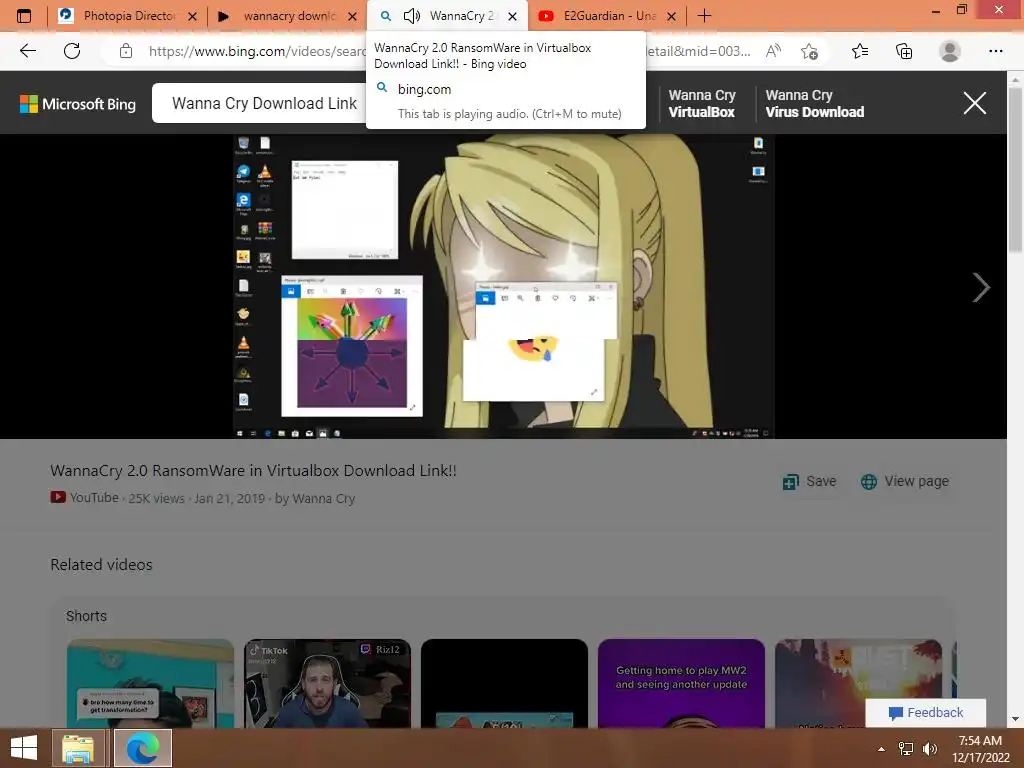Open Settings and more ellipsis menu

(x=995, y=51)
